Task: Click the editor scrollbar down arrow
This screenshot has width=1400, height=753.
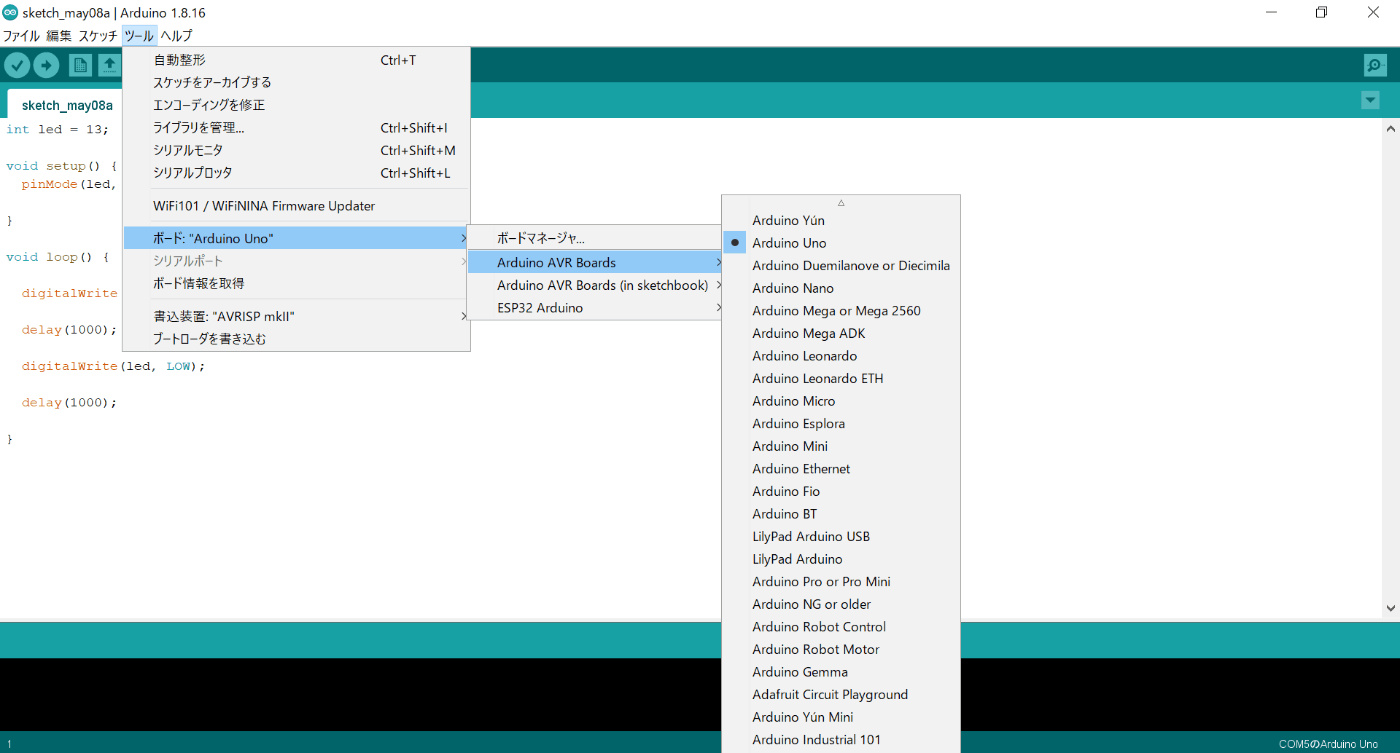Action: 1391,608
